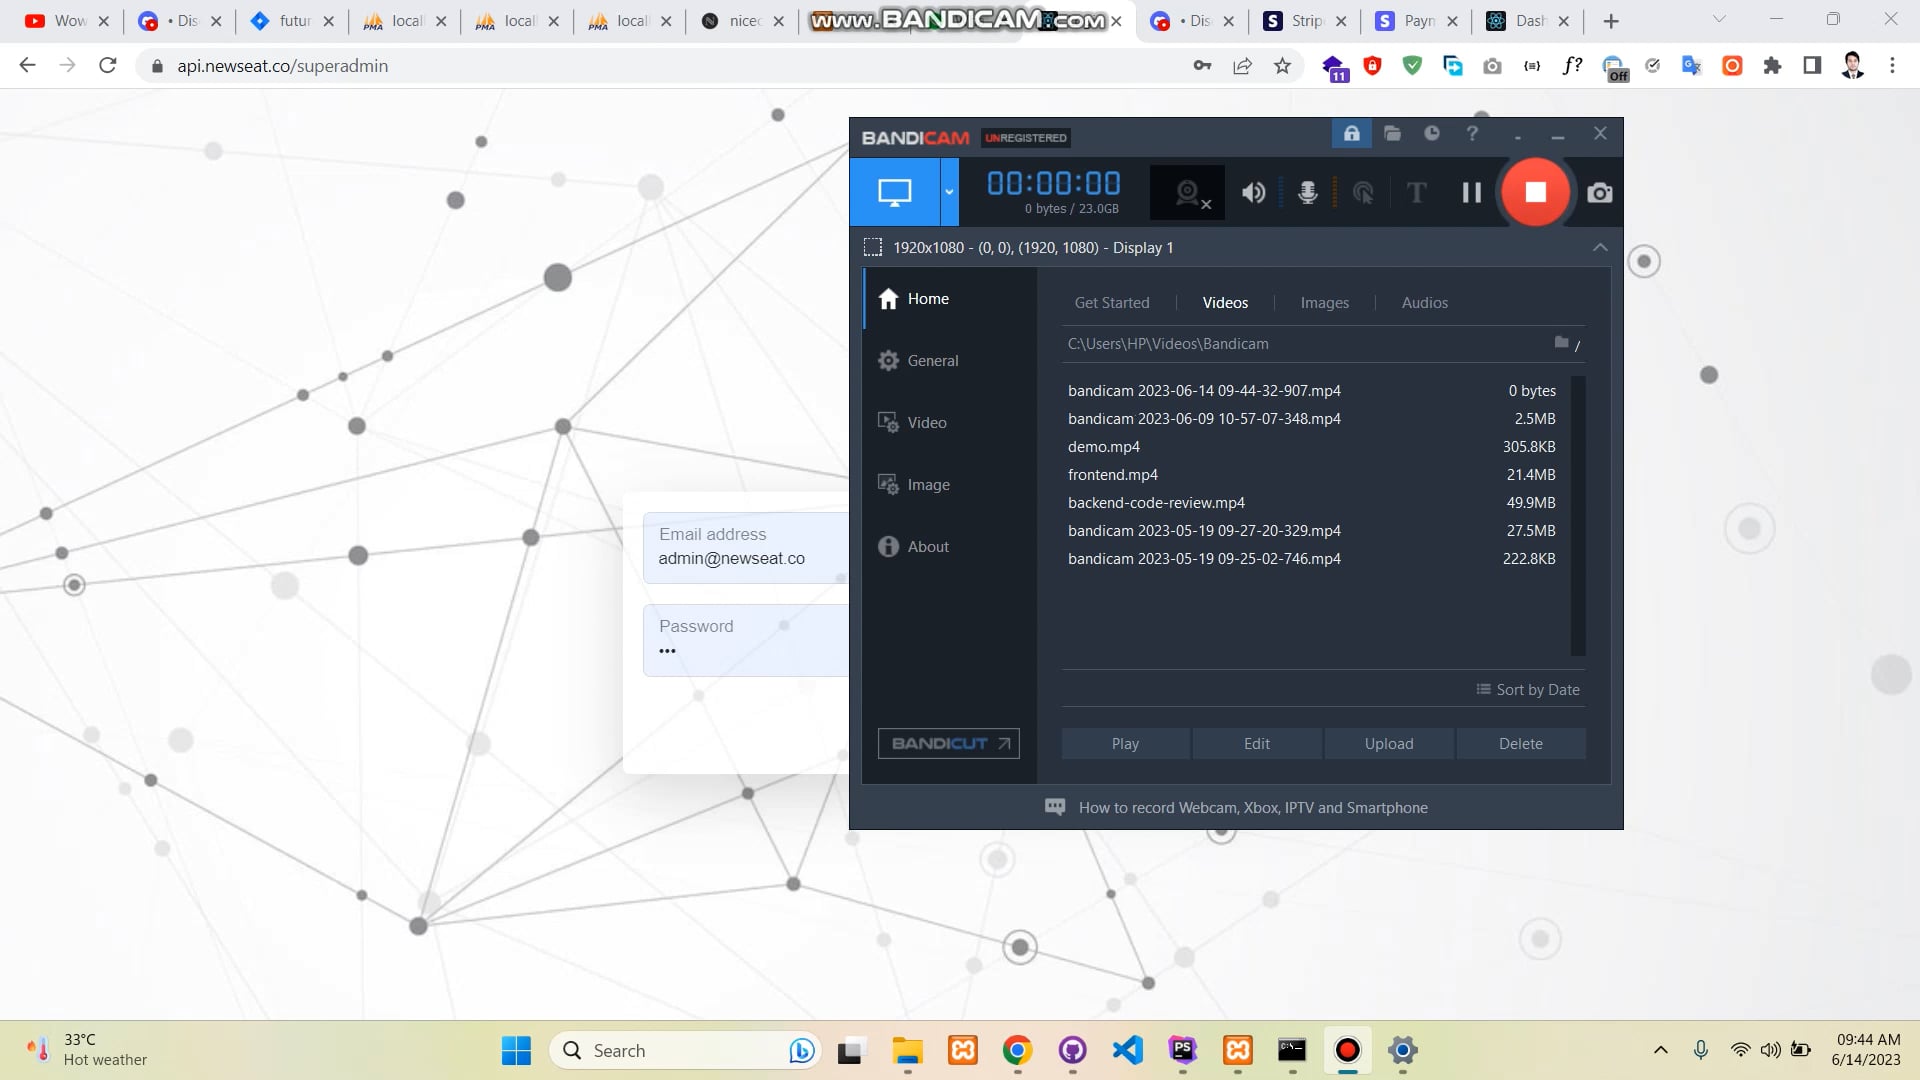Open the text overlay (T) settings
The height and width of the screenshot is (1080, 1920).
point(1416,192)
